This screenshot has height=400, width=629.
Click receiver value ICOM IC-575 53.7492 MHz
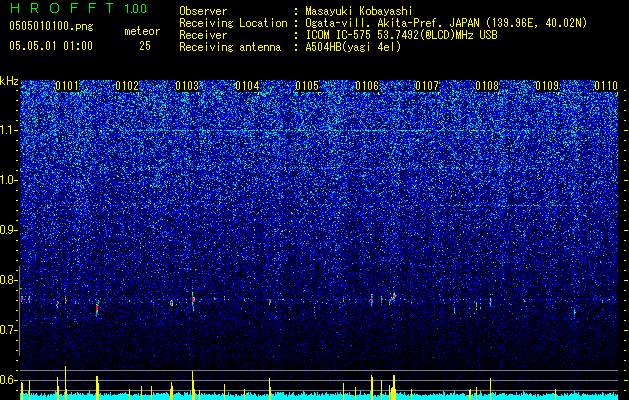[402, 35]
